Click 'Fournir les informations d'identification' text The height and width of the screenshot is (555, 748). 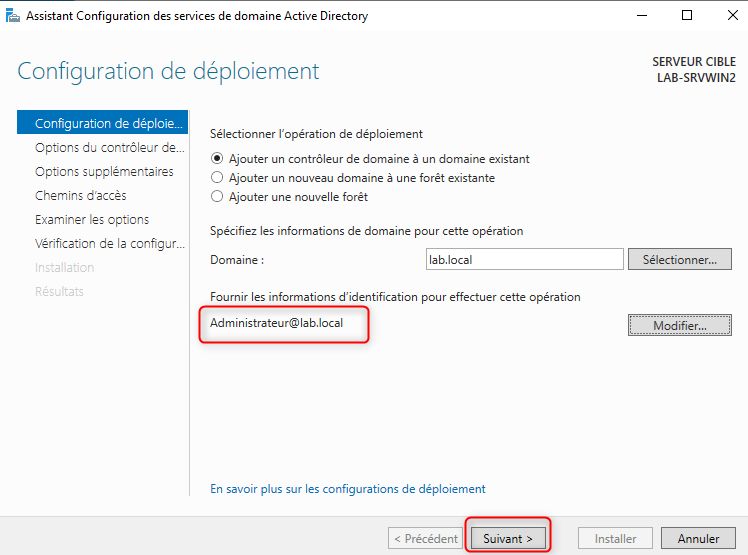(395, 297)
